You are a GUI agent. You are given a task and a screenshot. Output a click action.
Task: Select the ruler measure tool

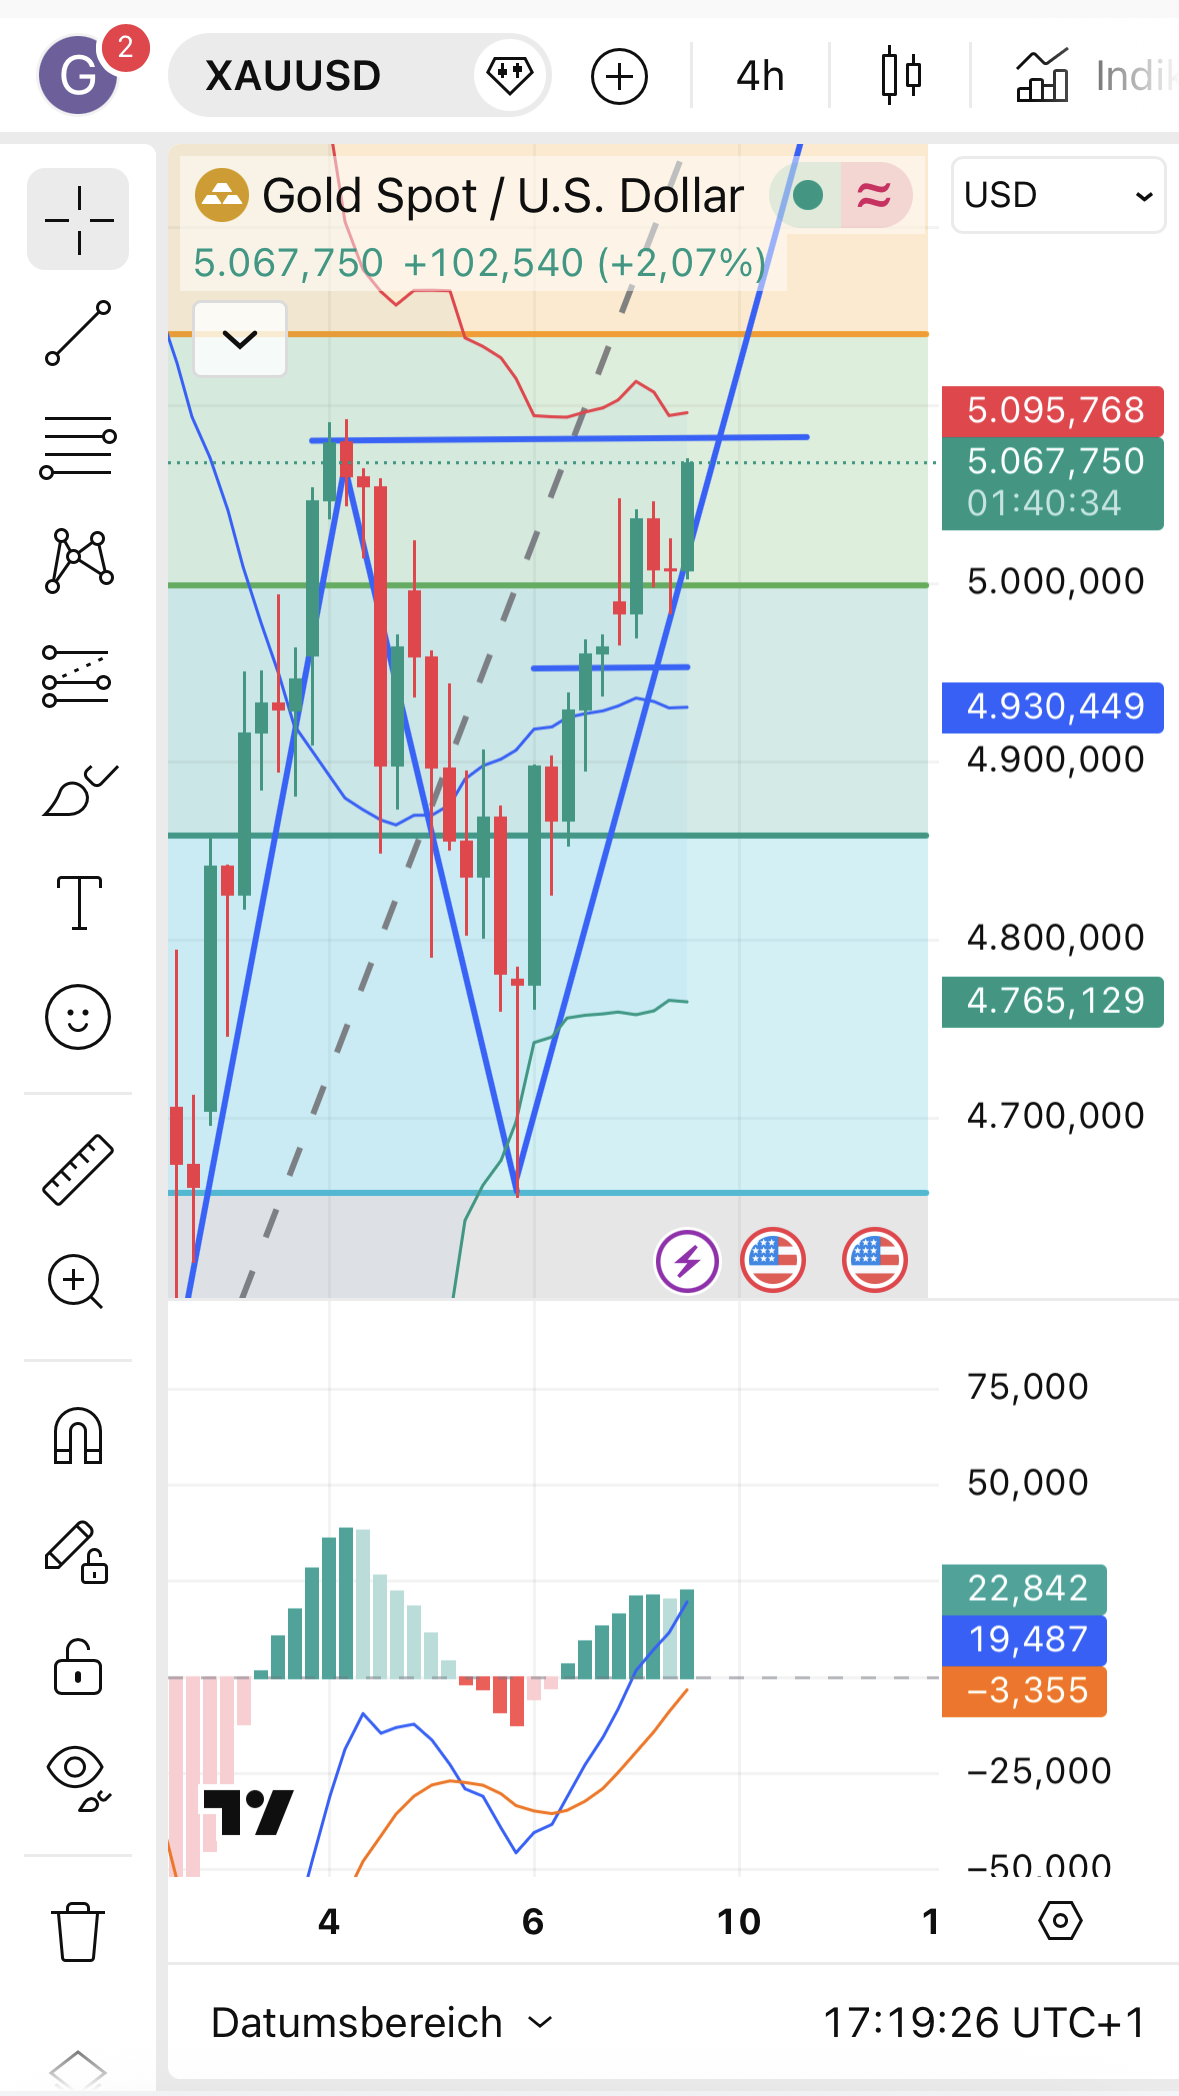(x=78, y=1169)
